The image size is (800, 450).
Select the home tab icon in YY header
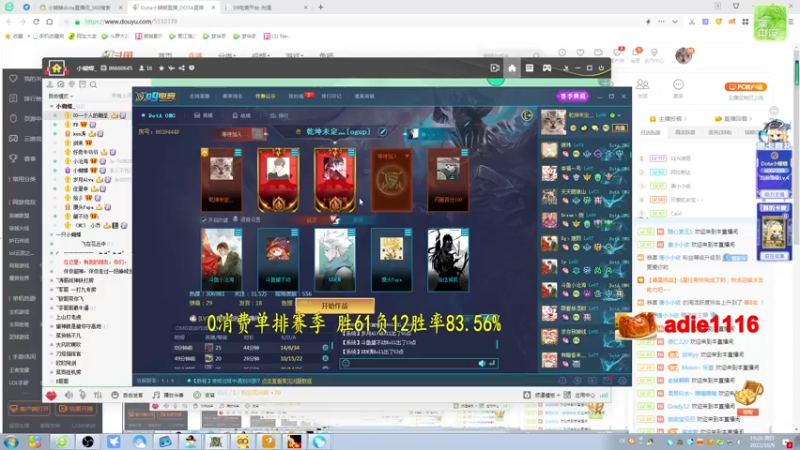512,68
